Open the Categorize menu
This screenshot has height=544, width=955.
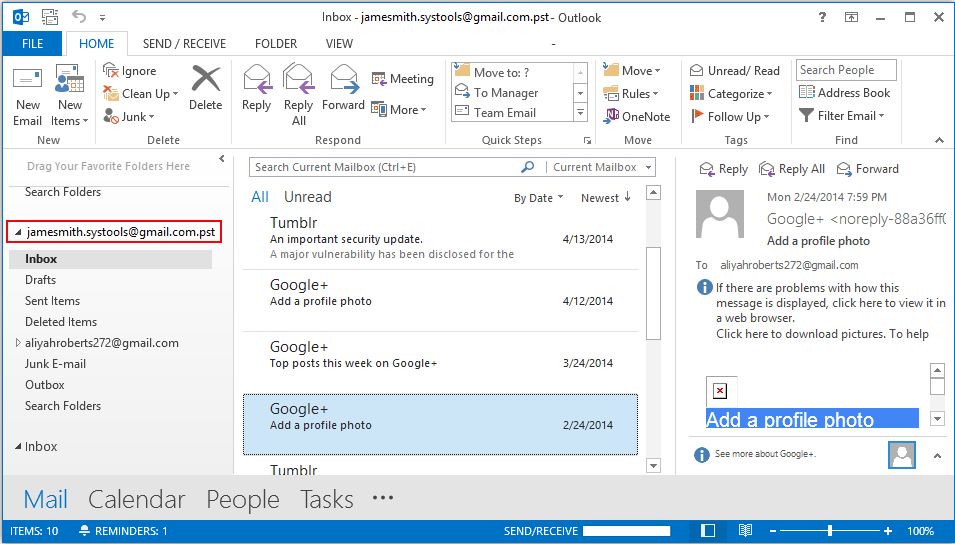click(x=731, y=93)
